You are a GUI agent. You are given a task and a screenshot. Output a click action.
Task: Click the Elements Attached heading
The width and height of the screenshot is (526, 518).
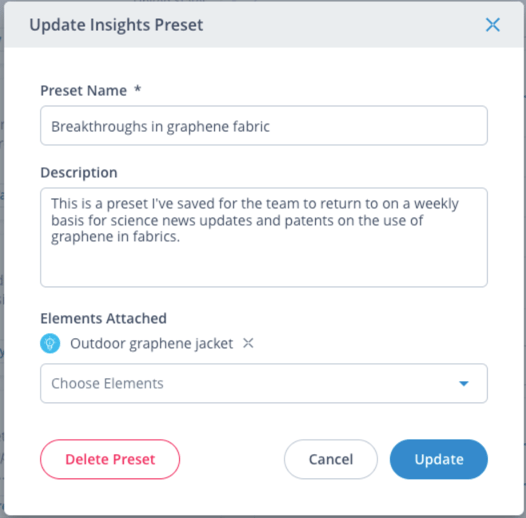tap(103, 318)
